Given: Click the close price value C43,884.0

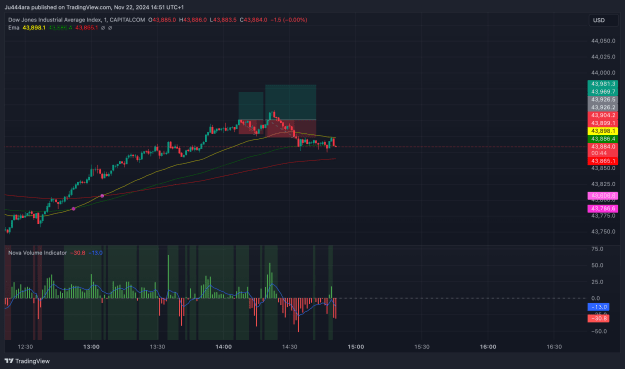Looking at the screenshot, I should coord(254,20).
